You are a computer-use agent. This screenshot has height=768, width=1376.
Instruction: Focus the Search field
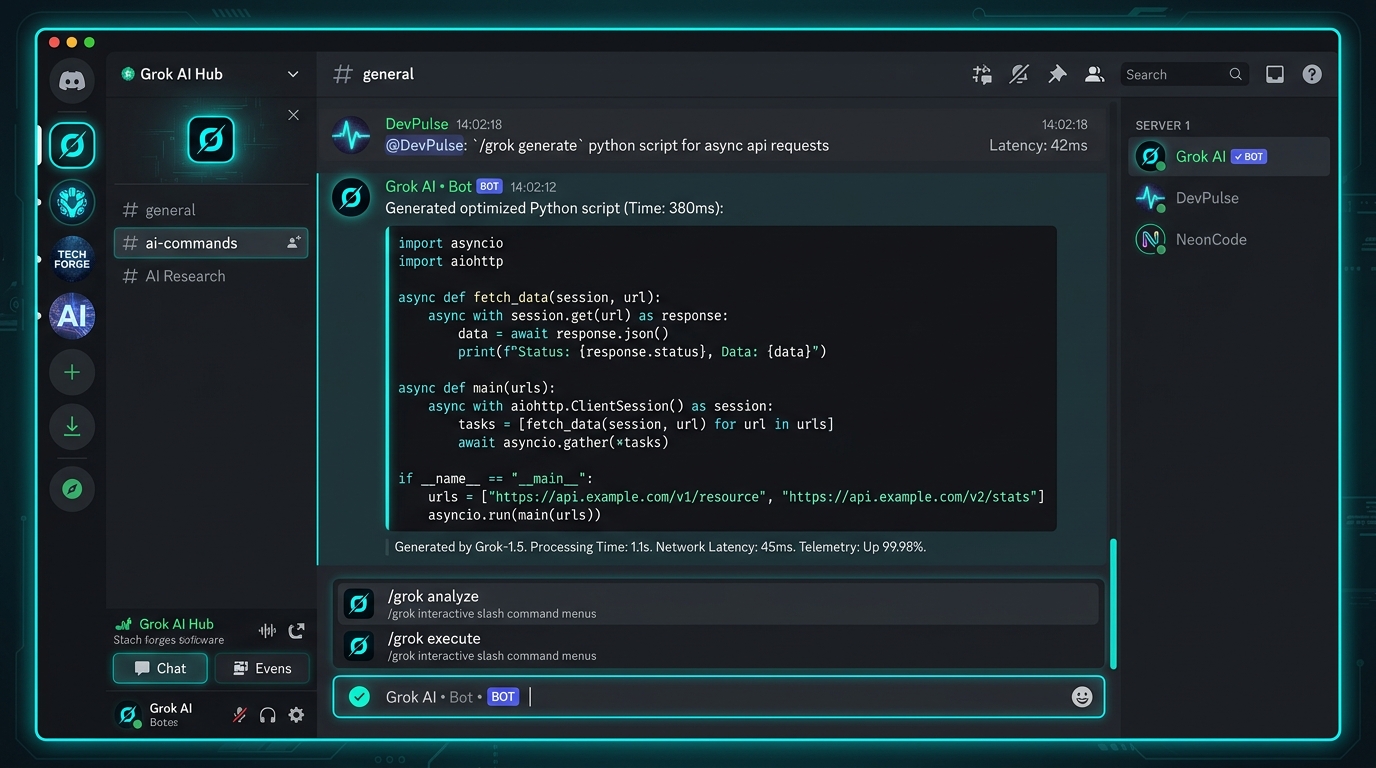click(1184, 74)
